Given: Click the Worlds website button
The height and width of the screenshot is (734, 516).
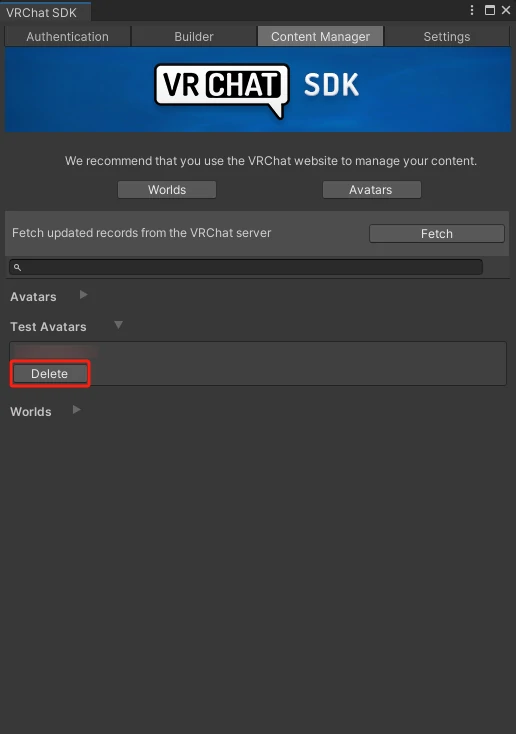Looking at the screenshot, I should [x=167, y=190].
